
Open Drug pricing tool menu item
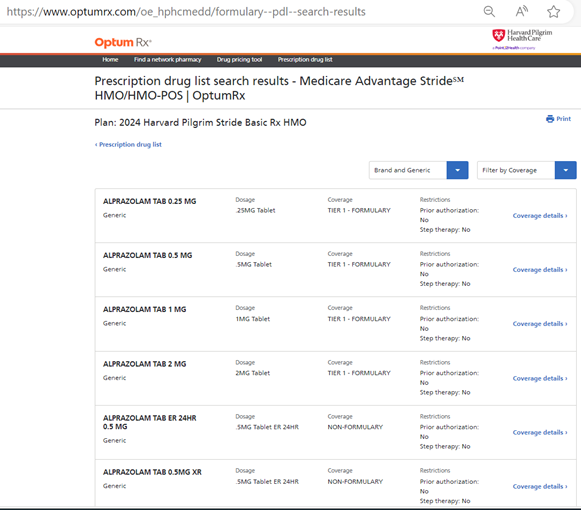pyautogui.click(x=239, y=60)
